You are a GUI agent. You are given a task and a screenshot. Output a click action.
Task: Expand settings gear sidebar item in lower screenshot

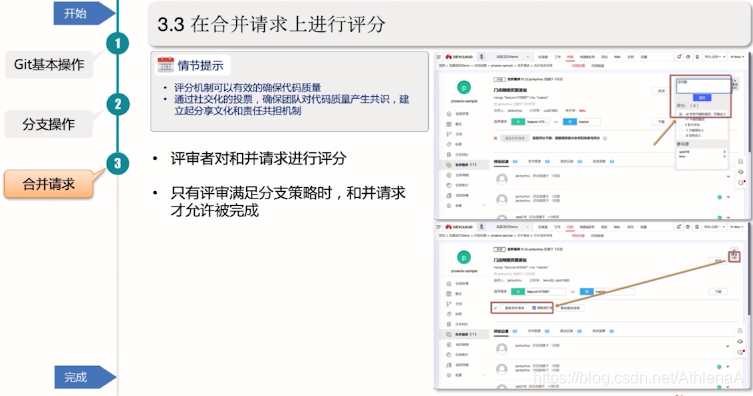pos(465,375)
